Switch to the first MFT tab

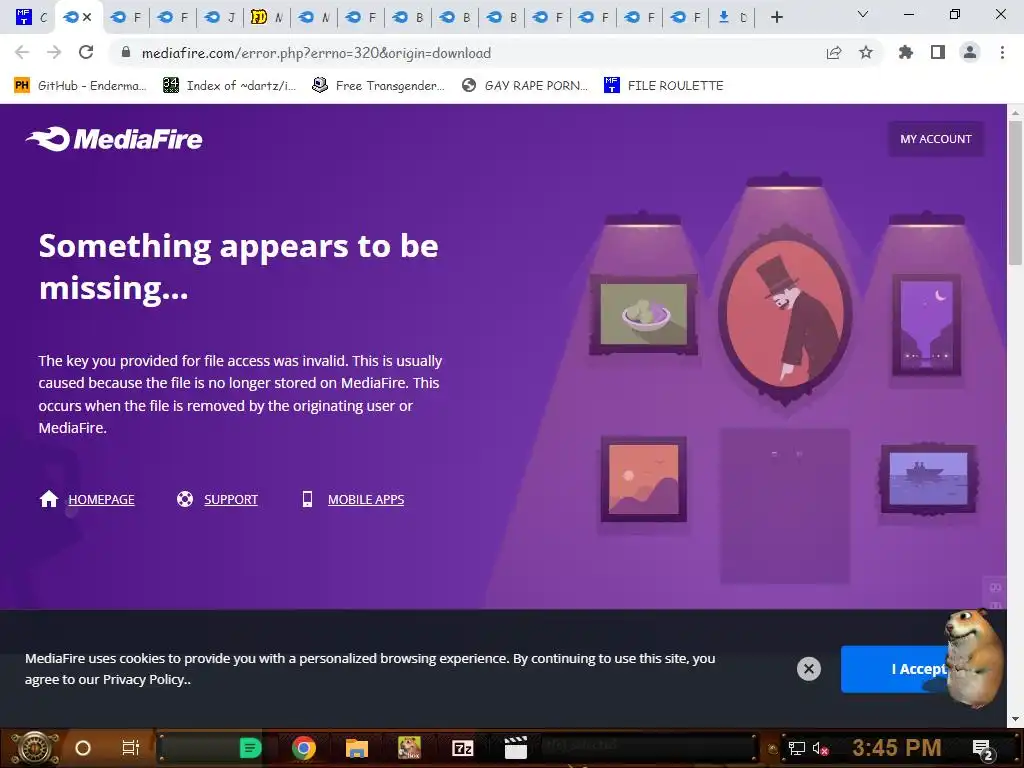pyautogui.click(x=31, y=17)
